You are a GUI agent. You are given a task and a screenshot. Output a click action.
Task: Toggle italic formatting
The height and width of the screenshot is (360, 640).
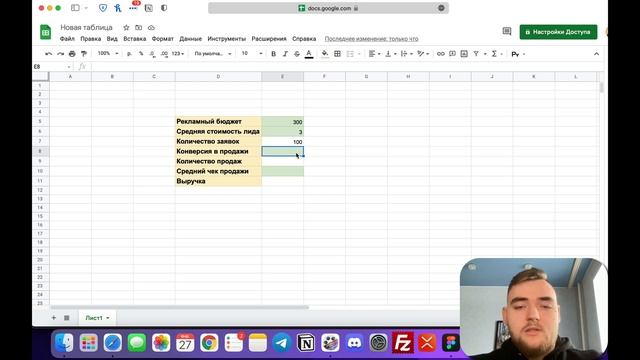tap(285, 53)
